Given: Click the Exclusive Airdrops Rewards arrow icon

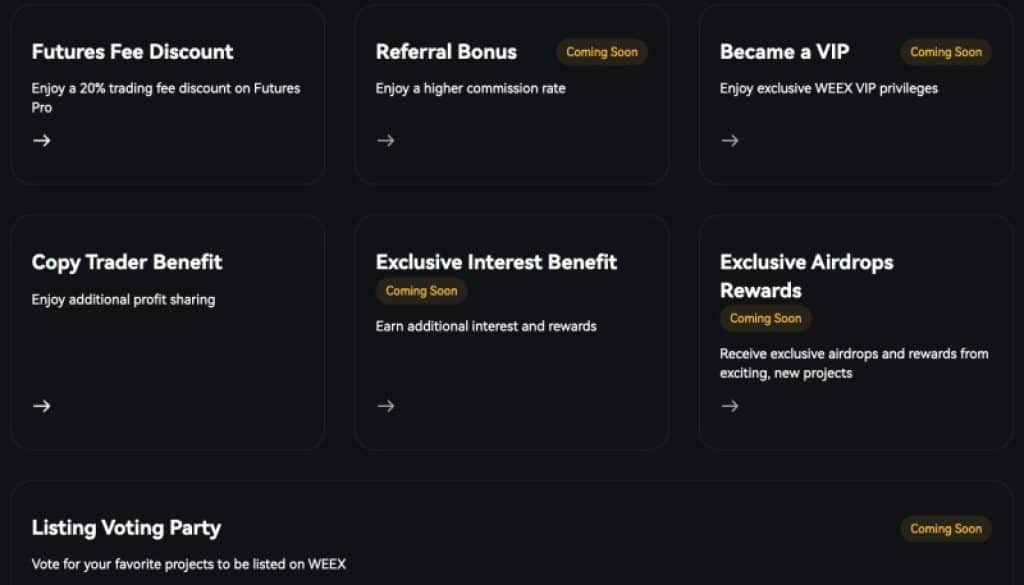Looking at the screenshot, I should click(x=730, y=406).
